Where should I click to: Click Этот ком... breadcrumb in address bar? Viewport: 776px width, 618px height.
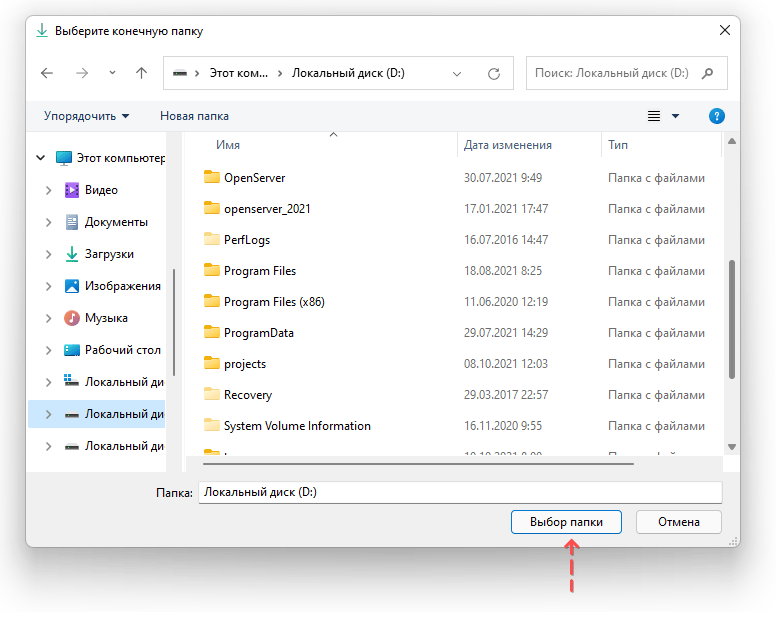[x=239, y=73]
